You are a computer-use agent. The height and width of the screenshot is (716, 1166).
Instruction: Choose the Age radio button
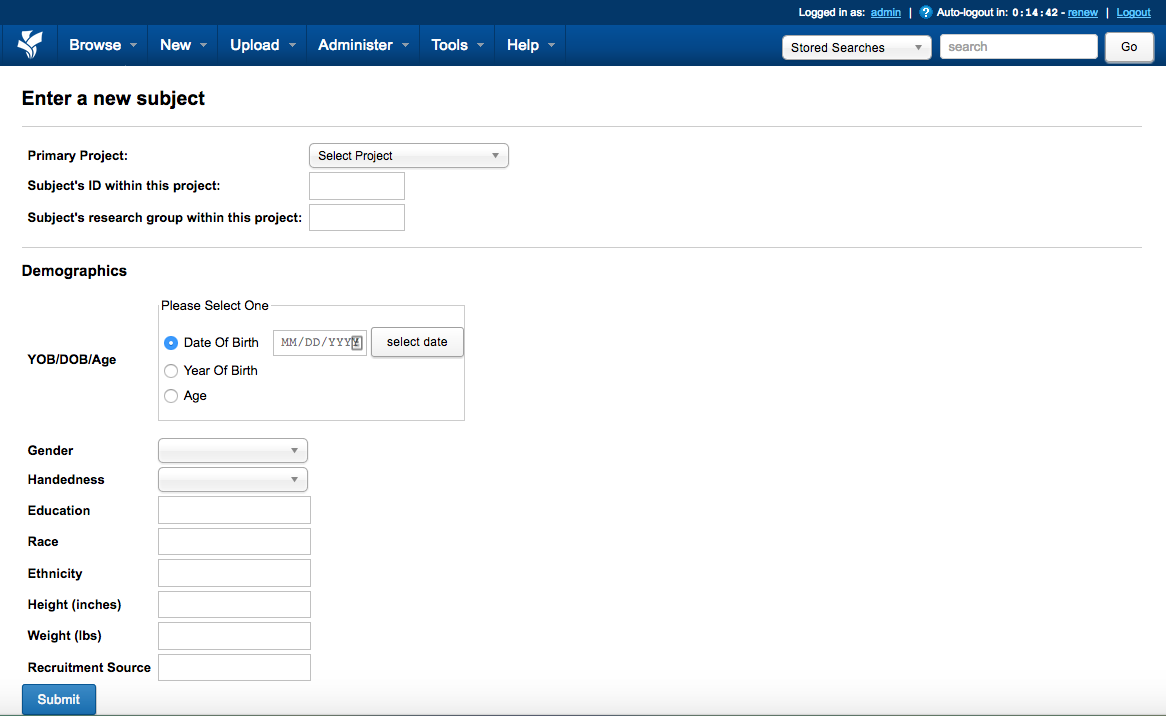click(x=171, y=396)
